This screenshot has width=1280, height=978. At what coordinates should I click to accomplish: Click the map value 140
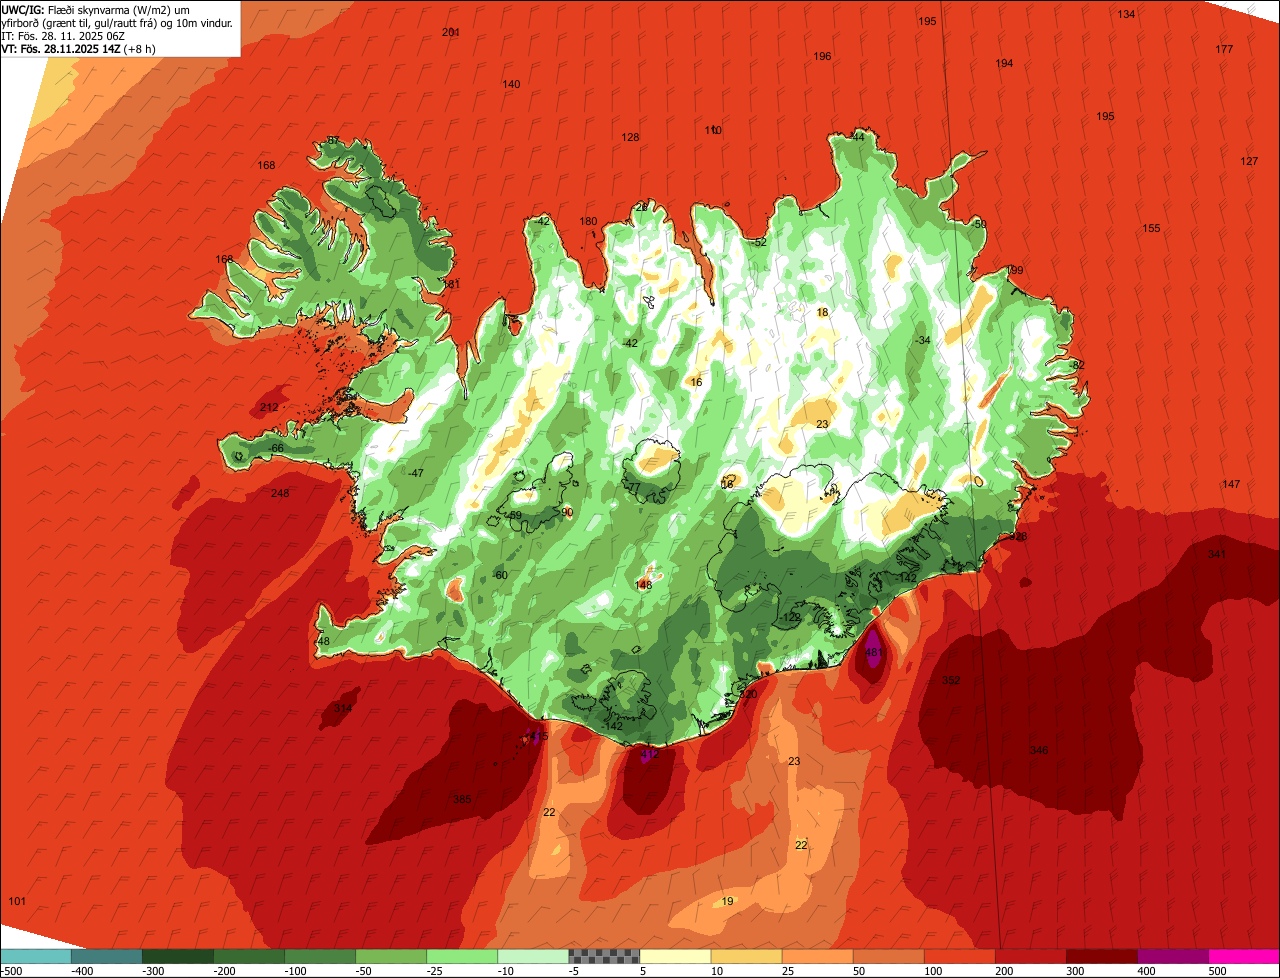click(511, 84)
